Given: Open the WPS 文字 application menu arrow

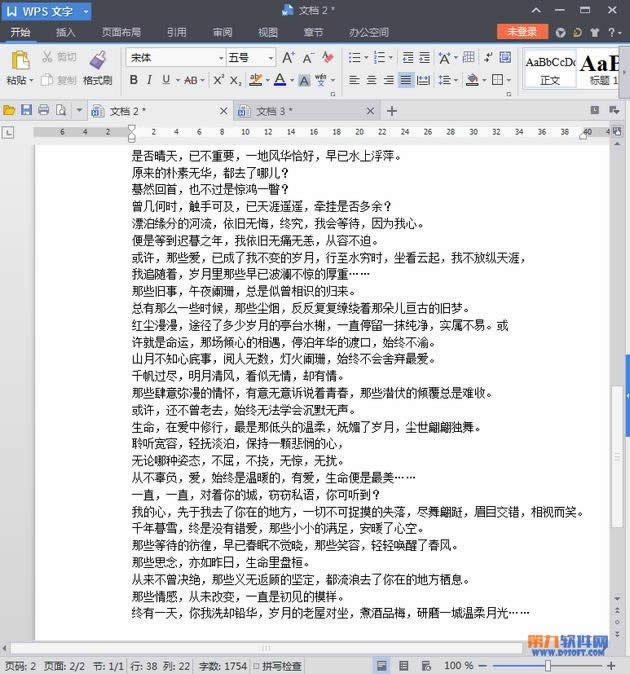Looking at the screenshot, I should [x=86, y=12].
